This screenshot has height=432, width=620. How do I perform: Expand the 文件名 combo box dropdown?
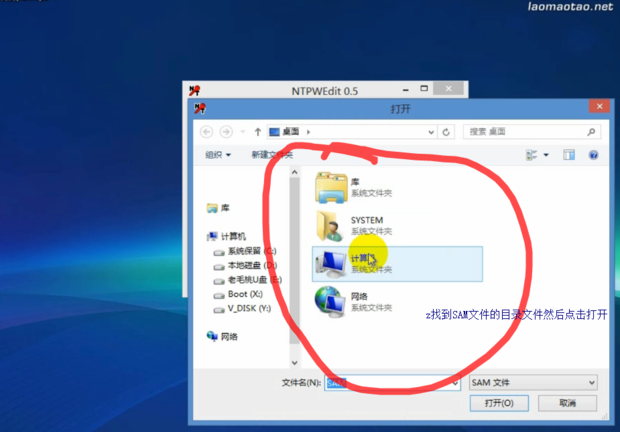455,383
